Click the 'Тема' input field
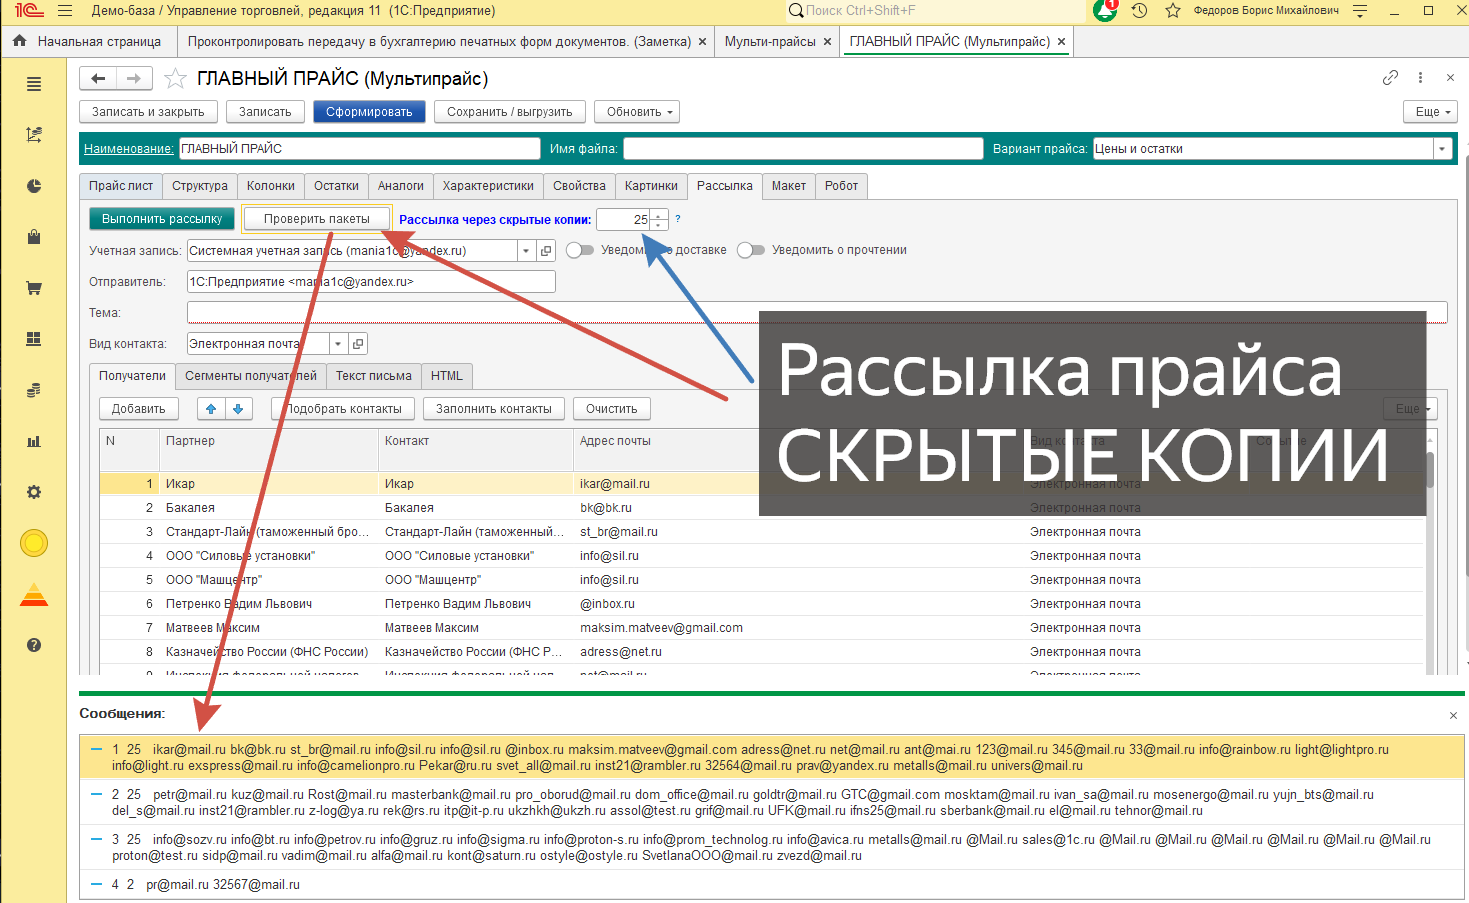 click(x=817, y=313)
